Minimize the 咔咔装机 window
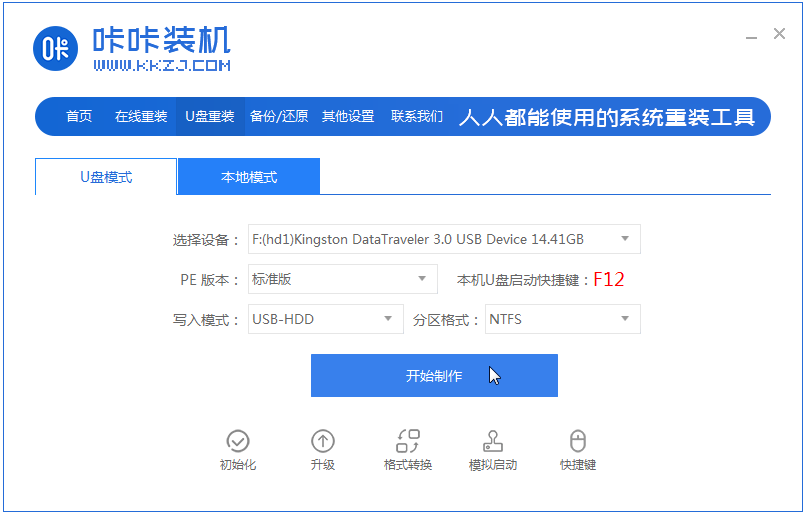 coord(751,36)
